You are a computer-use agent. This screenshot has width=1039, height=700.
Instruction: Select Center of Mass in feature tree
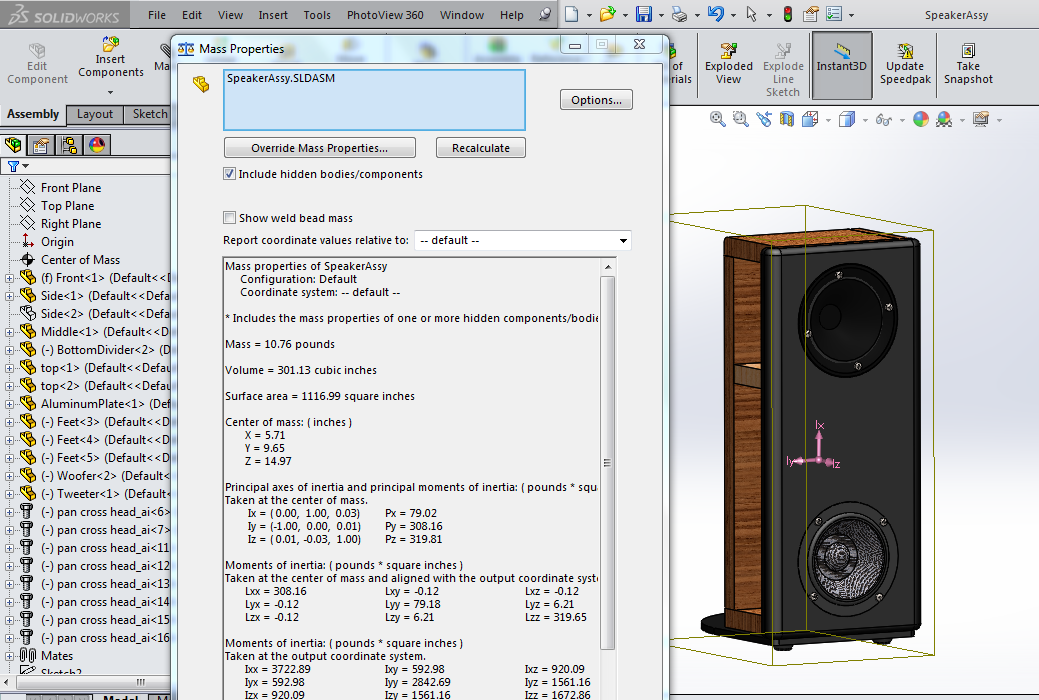pos(79,260)
